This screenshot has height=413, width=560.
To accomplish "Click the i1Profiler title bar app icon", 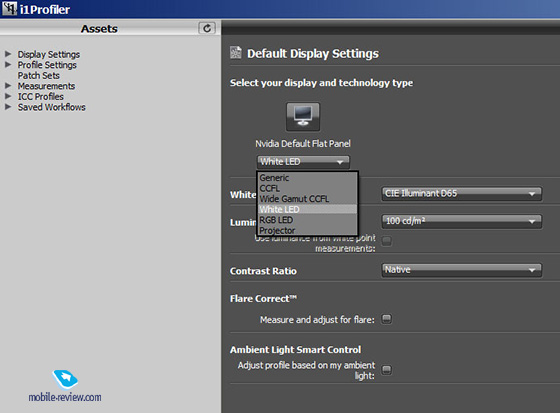I will tap(9, 9).
